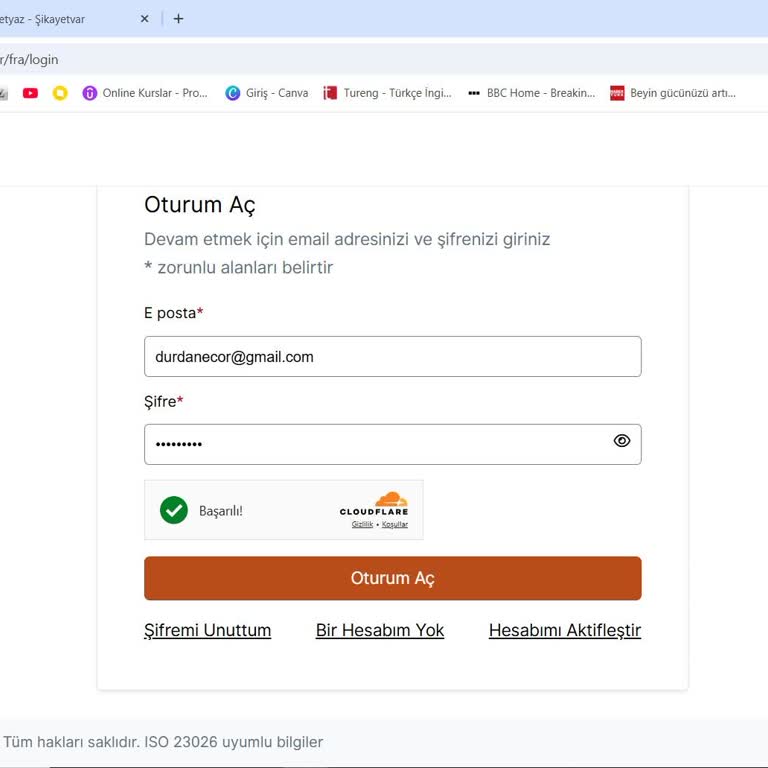Close the Şikayetvar browser tab
The height and width of the screenshot is (768, 768).
[144, 19]
